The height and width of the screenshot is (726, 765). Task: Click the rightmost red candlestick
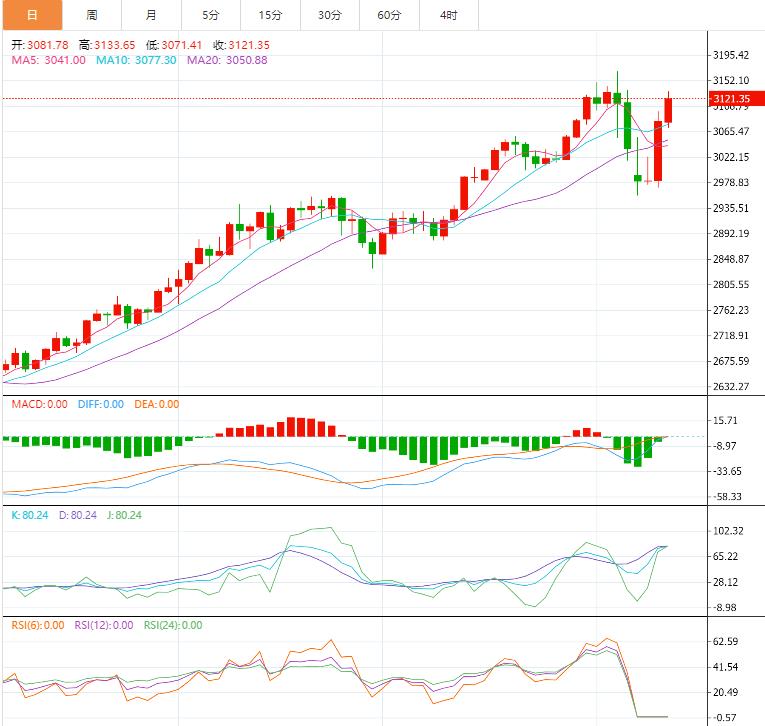pyautogui.click(x=668, y=110)
